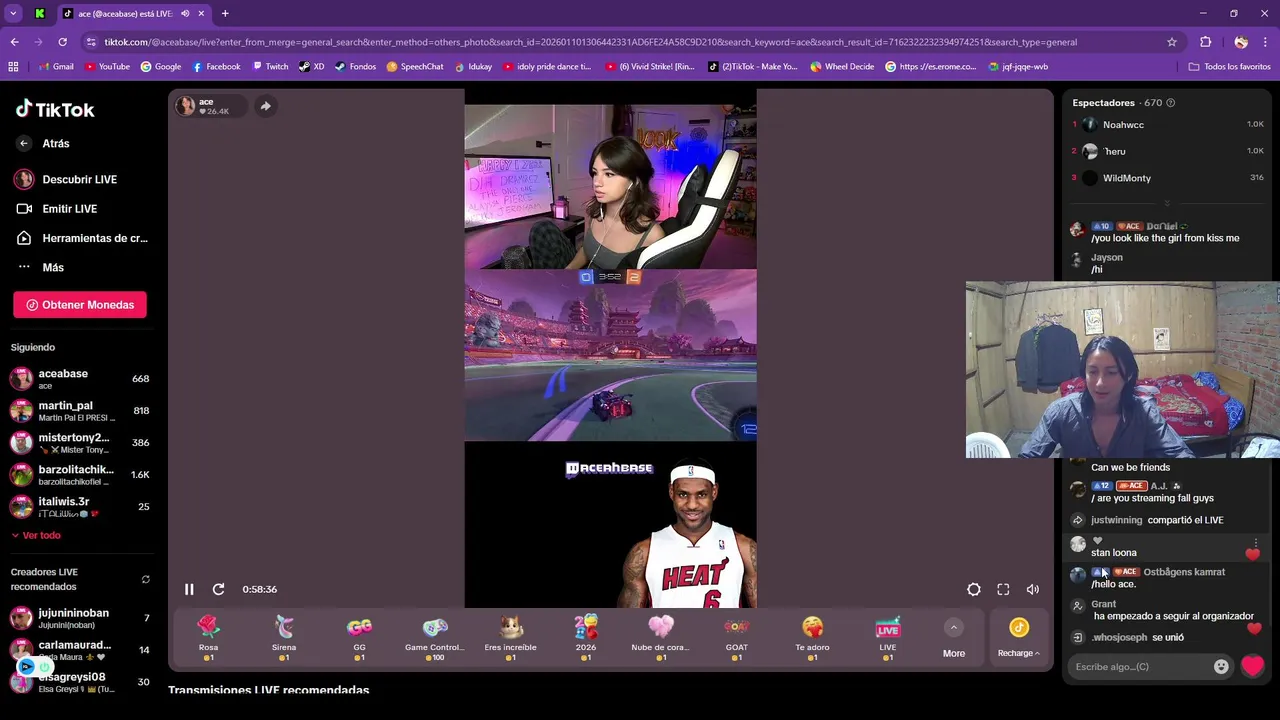Viewport: 1280px width, 720px height.
Task: Reload the browser page
Action: coord(62,42)
